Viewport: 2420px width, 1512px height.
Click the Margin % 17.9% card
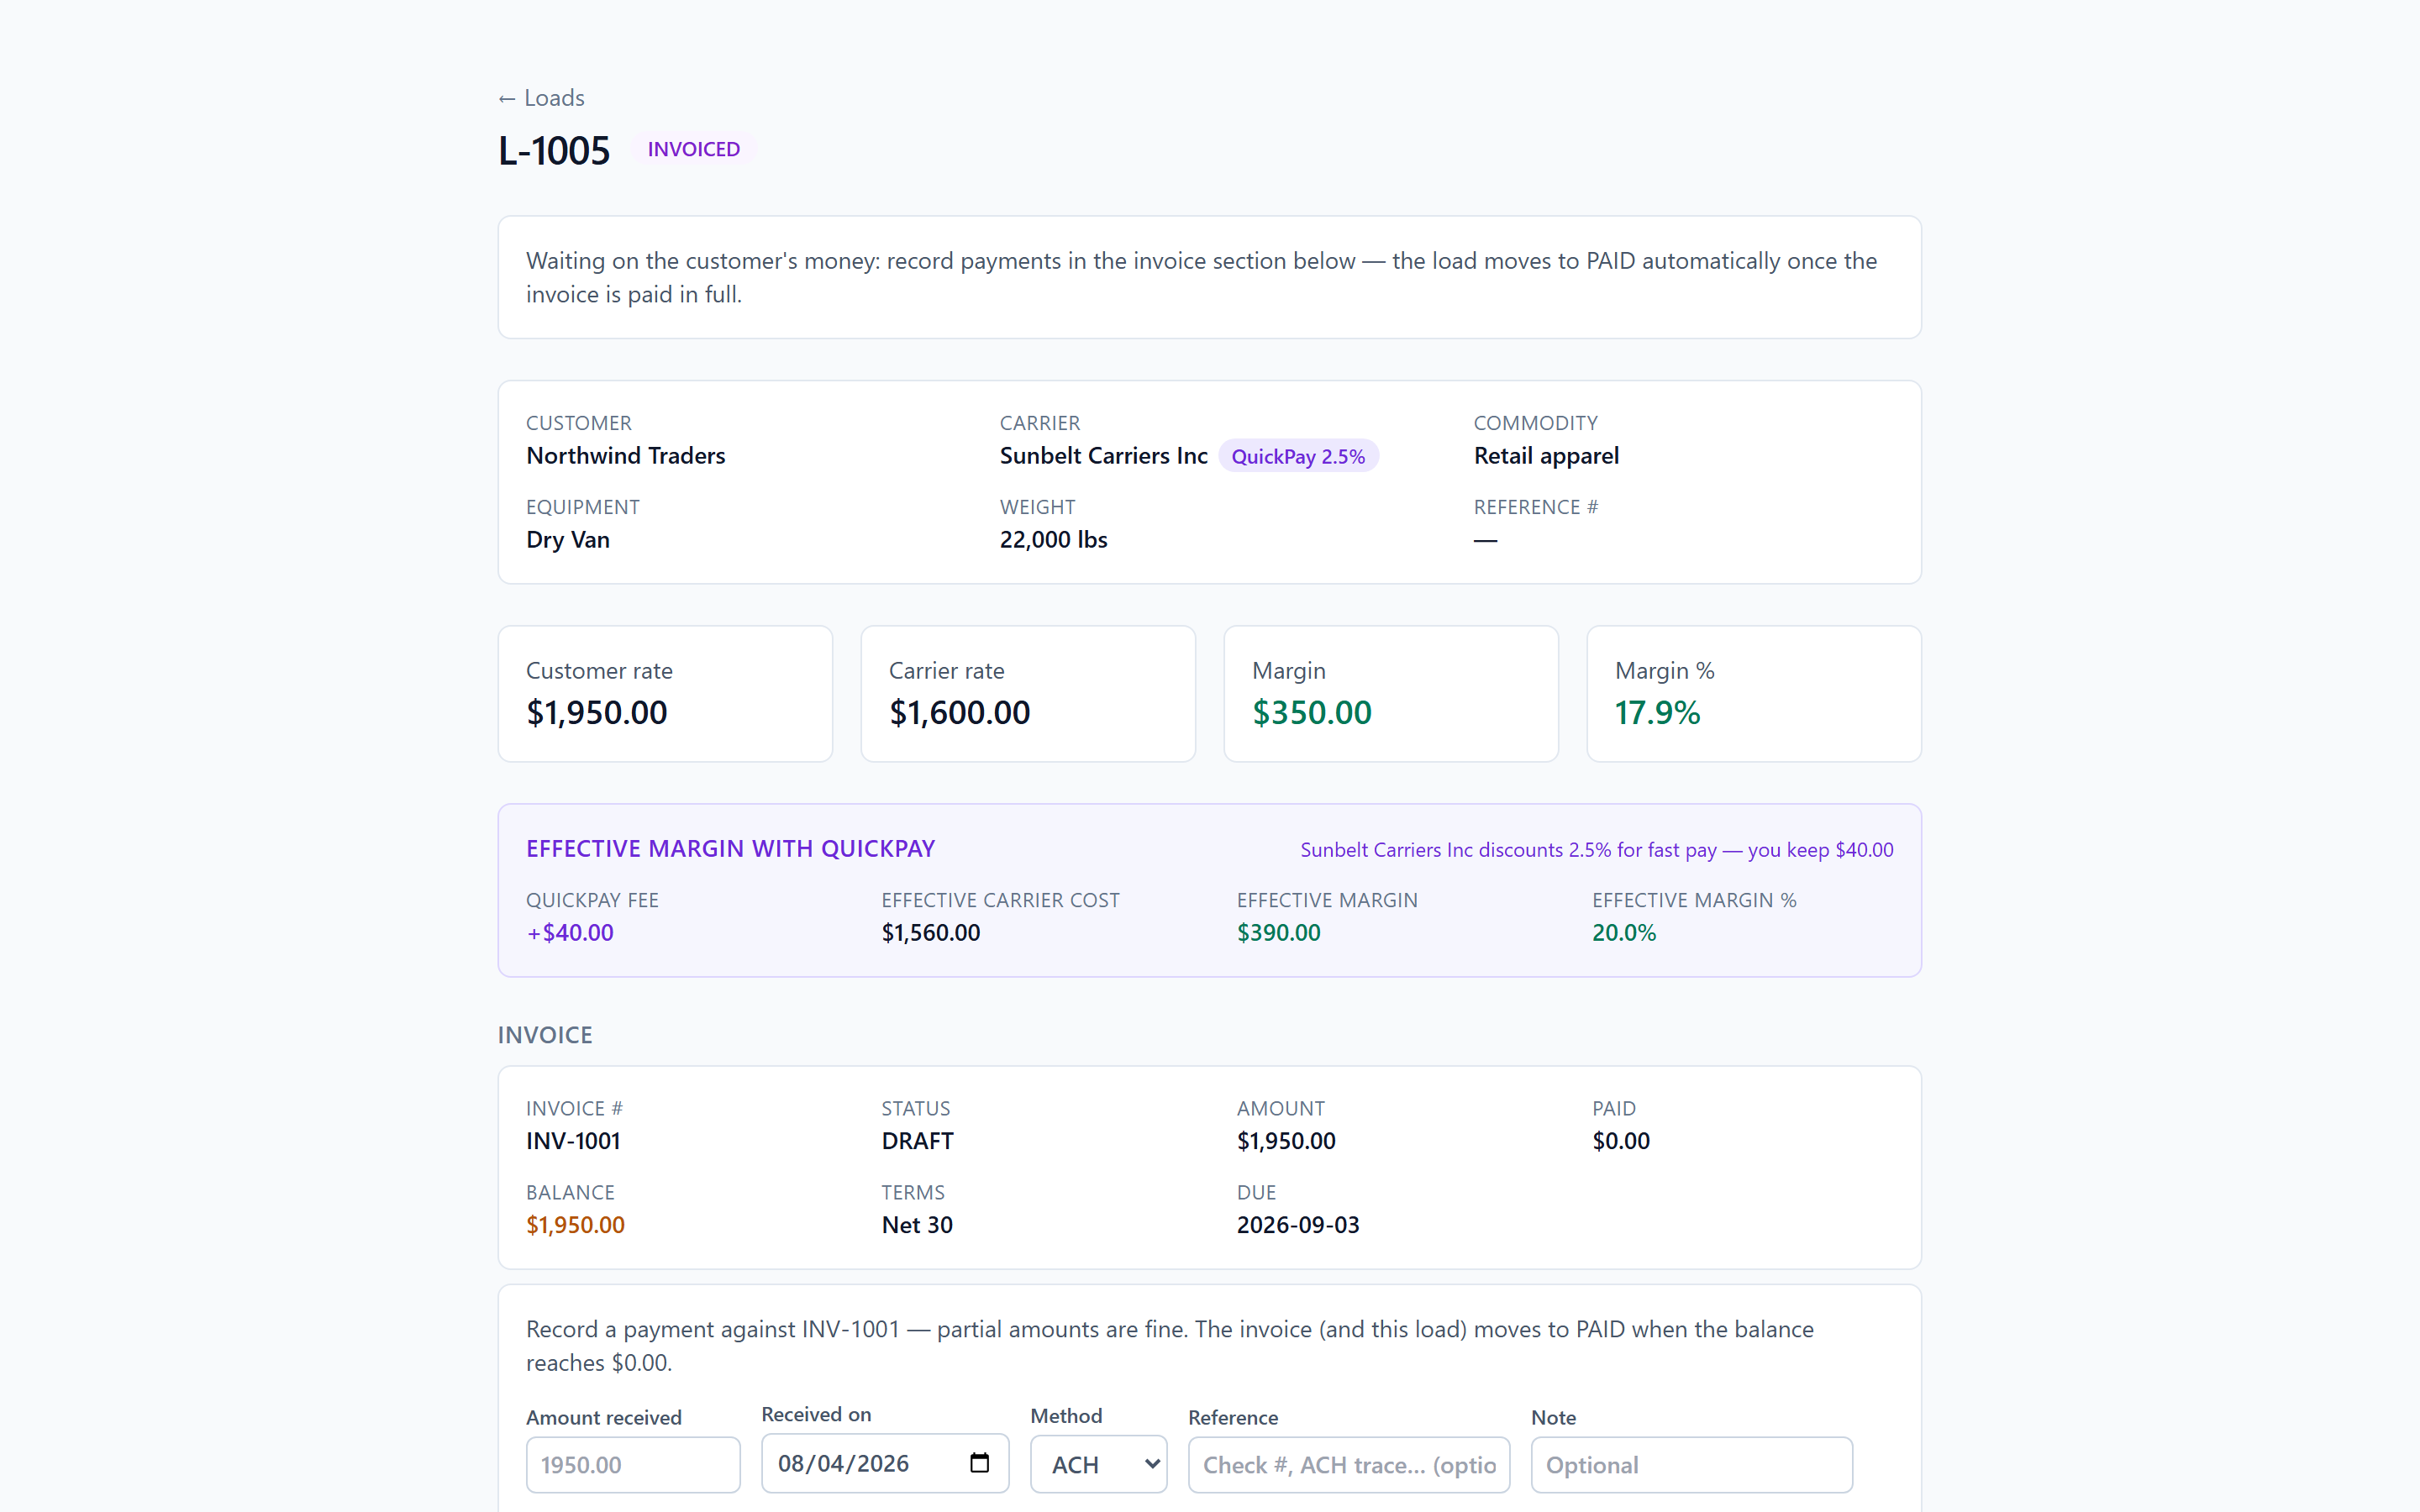(1754, 694)
